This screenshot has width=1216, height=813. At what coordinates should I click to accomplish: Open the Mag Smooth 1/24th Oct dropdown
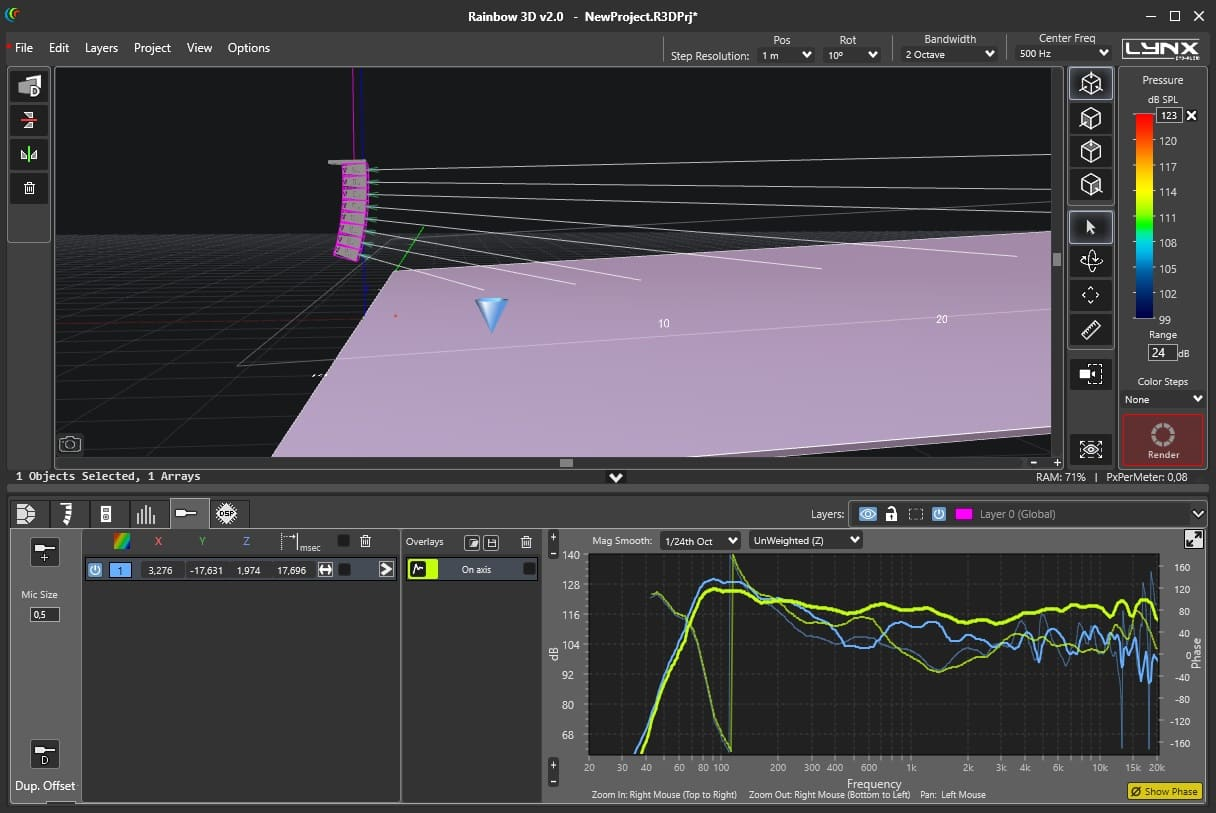pos(700,541)
